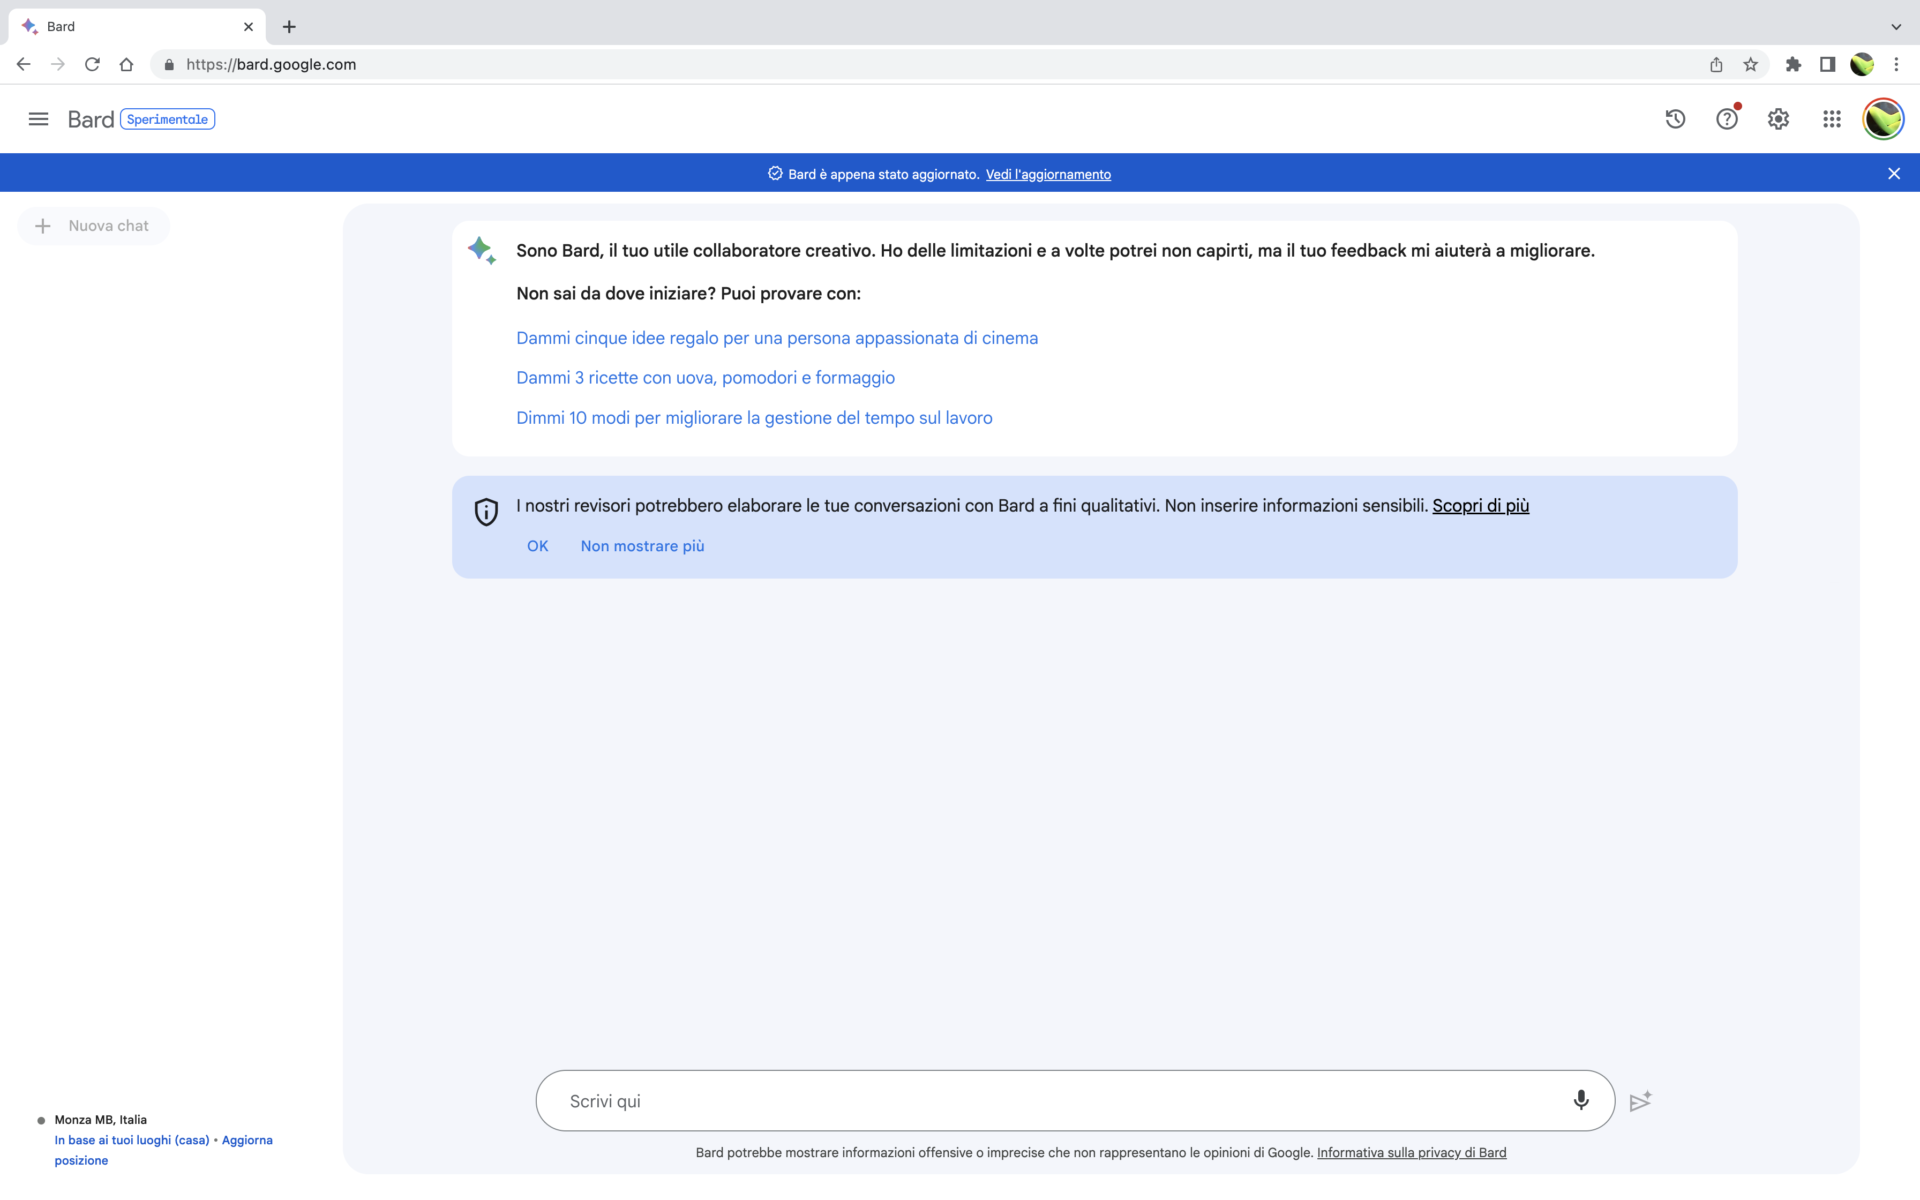
Task: Choose the cinema gift ideas suggestion
Action: [x=777, y=338]
